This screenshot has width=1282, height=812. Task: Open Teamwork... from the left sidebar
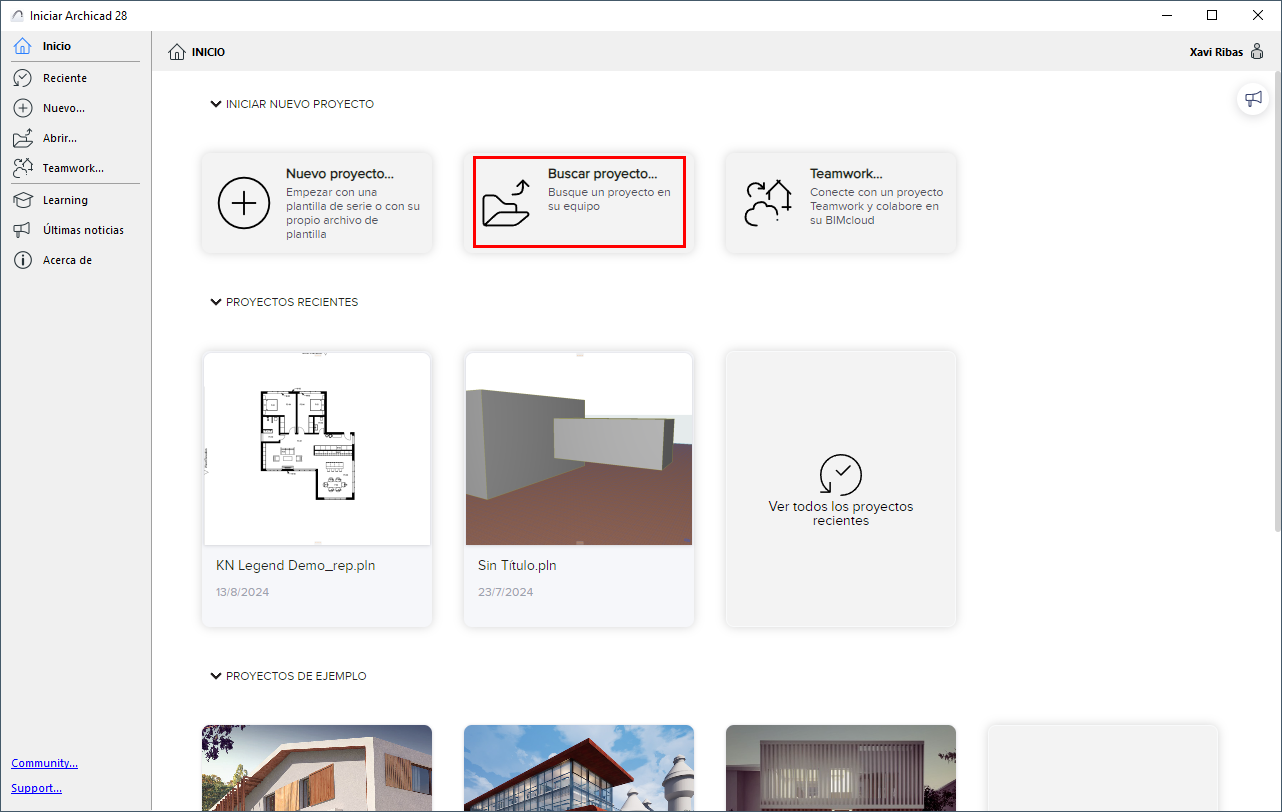point(75,168)
